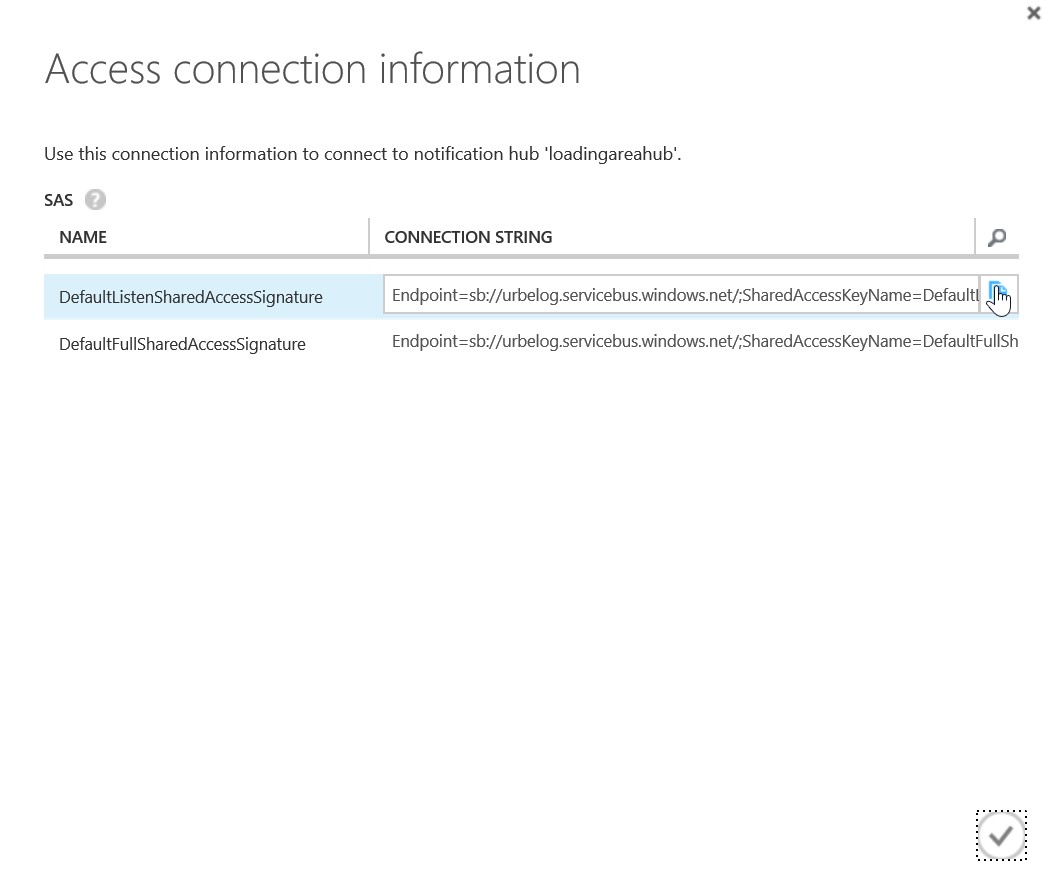Click the CONNECTION STRING column header
The width and height of the screenshot is (1061, 876).
468,237
